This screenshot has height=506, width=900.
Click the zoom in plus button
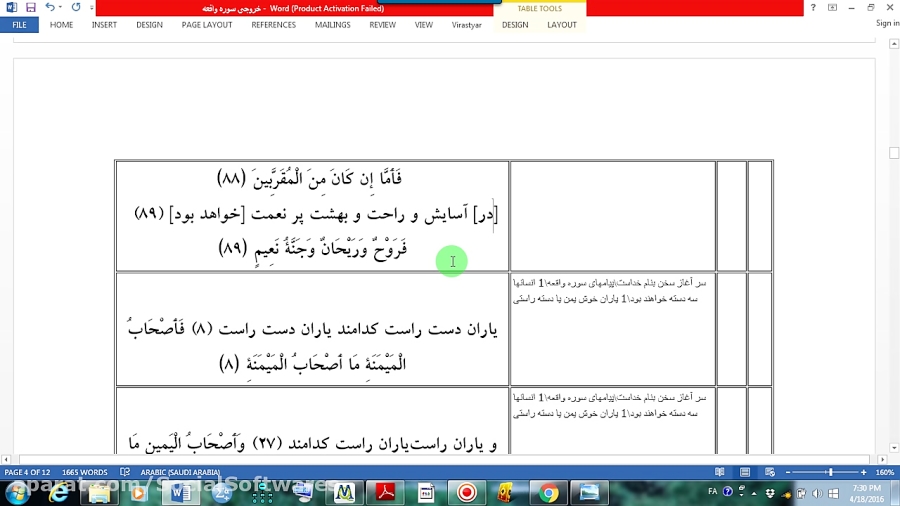[863, 472]
